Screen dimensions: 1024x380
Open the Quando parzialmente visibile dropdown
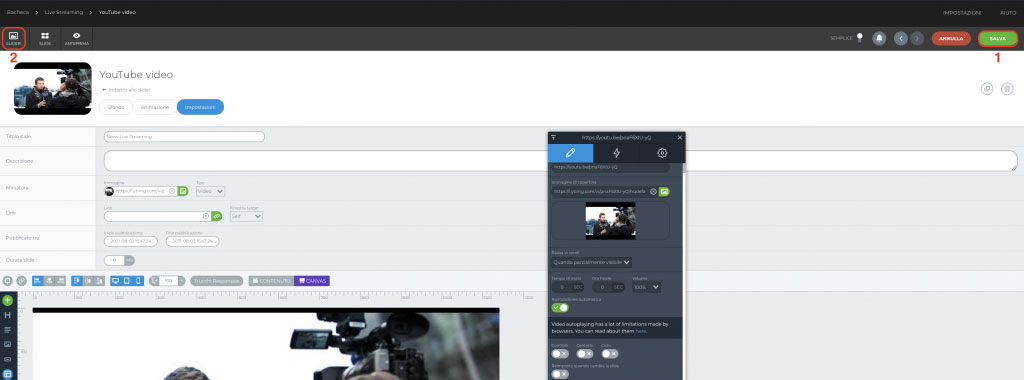click(592, 262)
